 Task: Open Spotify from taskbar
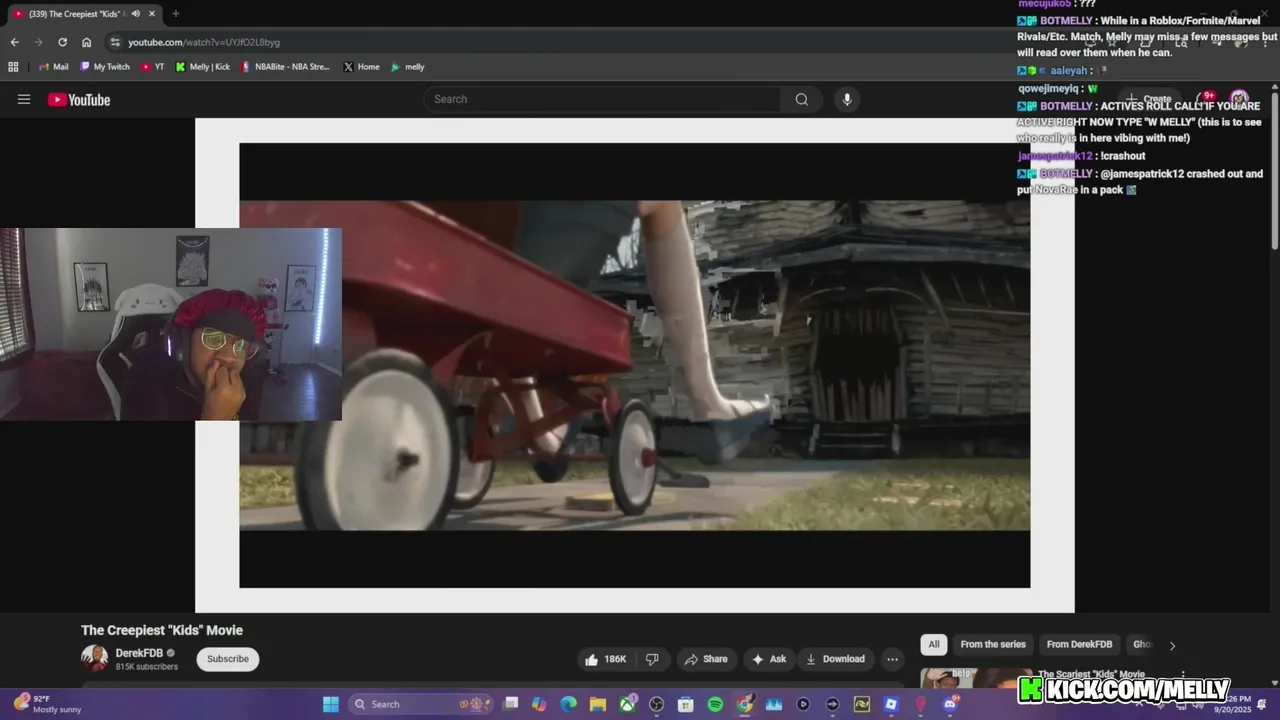(715, 704)
